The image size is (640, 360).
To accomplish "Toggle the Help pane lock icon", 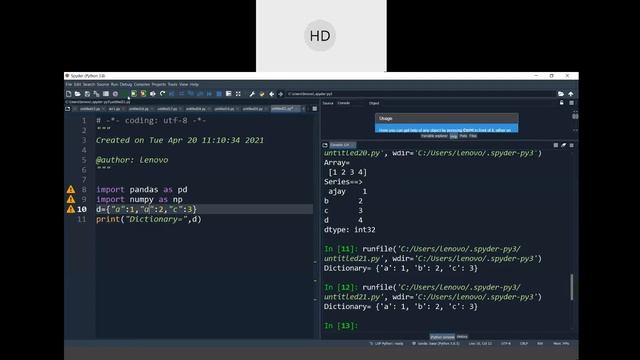I will [562, 103].
